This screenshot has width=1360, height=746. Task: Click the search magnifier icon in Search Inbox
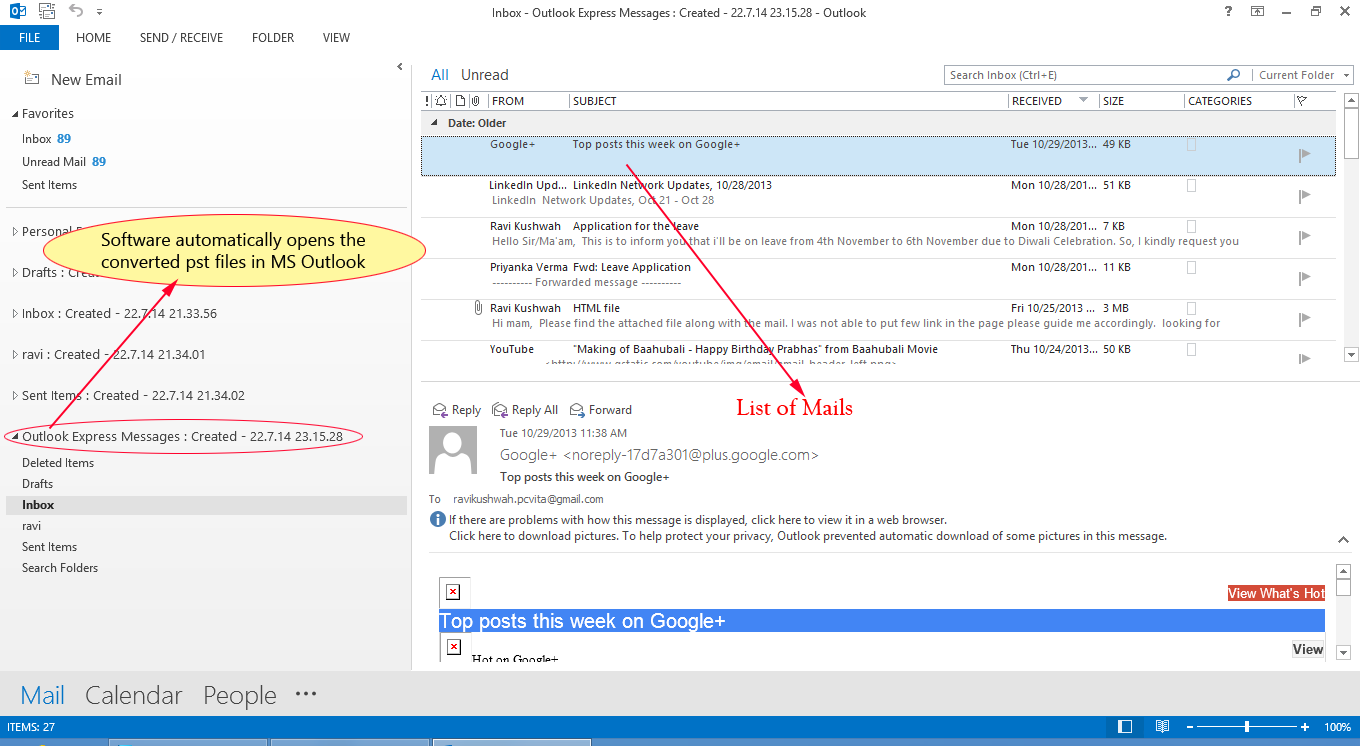click(x=1233, y=75)
